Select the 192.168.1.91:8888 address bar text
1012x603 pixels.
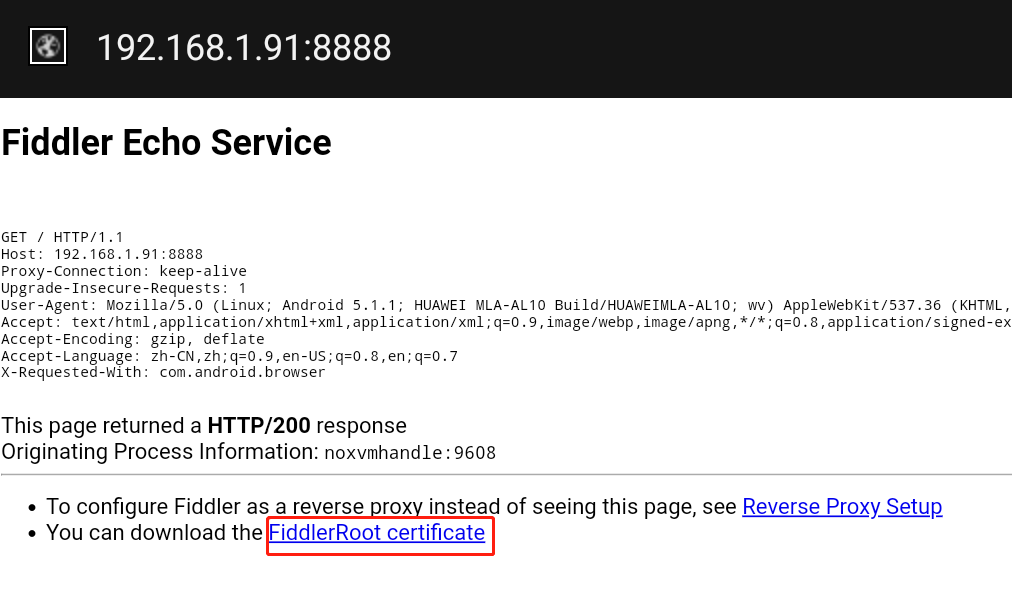click(x=244, y=48)
